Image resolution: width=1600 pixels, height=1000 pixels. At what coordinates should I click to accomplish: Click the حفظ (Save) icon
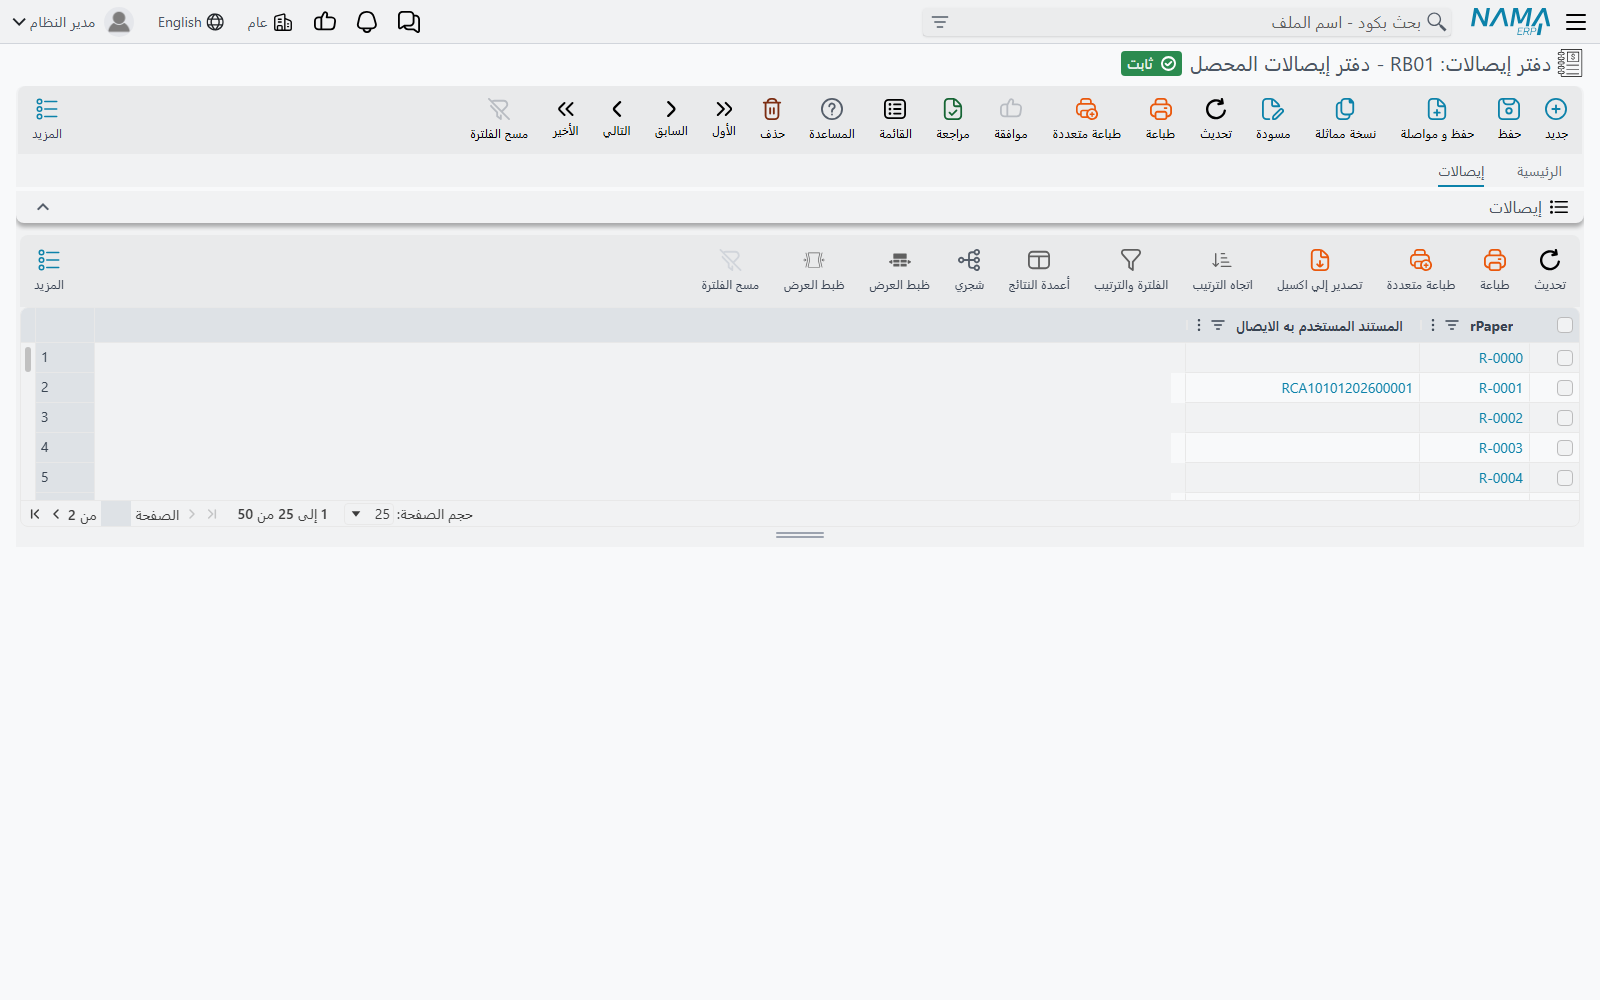tap(1509, 109)
